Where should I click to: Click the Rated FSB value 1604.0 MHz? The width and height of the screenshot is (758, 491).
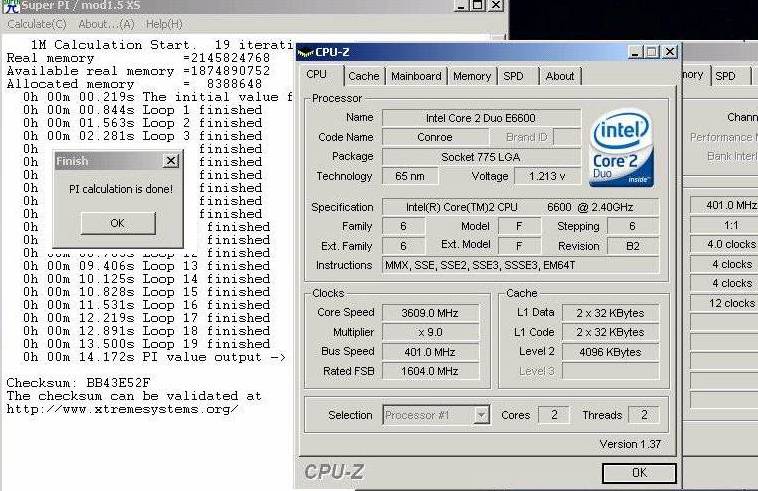click(430, 371)
